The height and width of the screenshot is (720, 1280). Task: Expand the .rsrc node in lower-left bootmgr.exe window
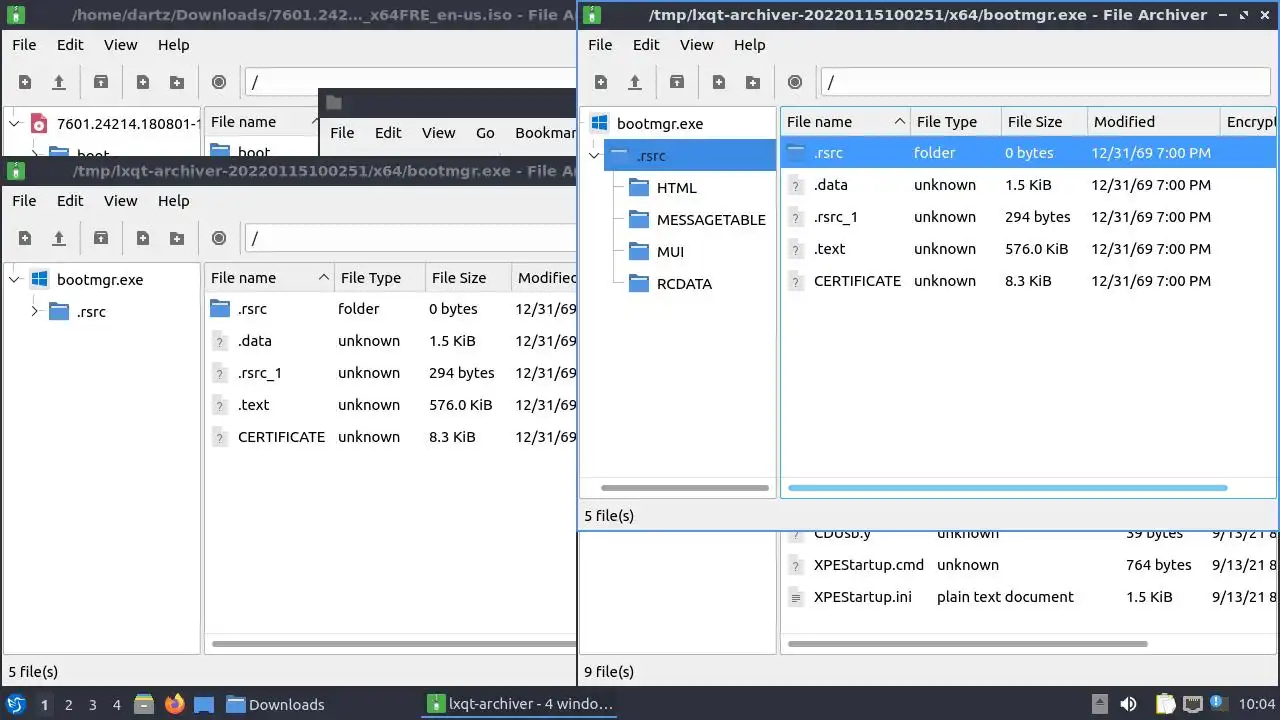34,312
